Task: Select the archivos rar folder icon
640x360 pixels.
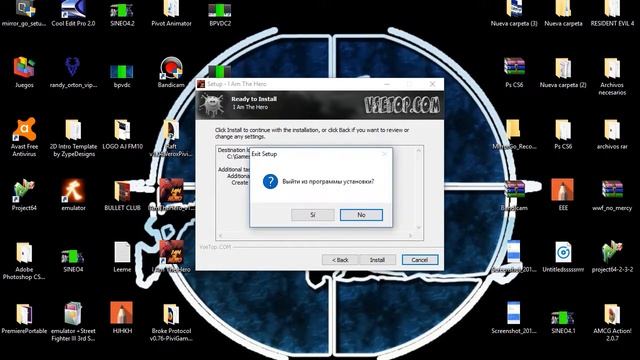Action: (x=612, y=134)
